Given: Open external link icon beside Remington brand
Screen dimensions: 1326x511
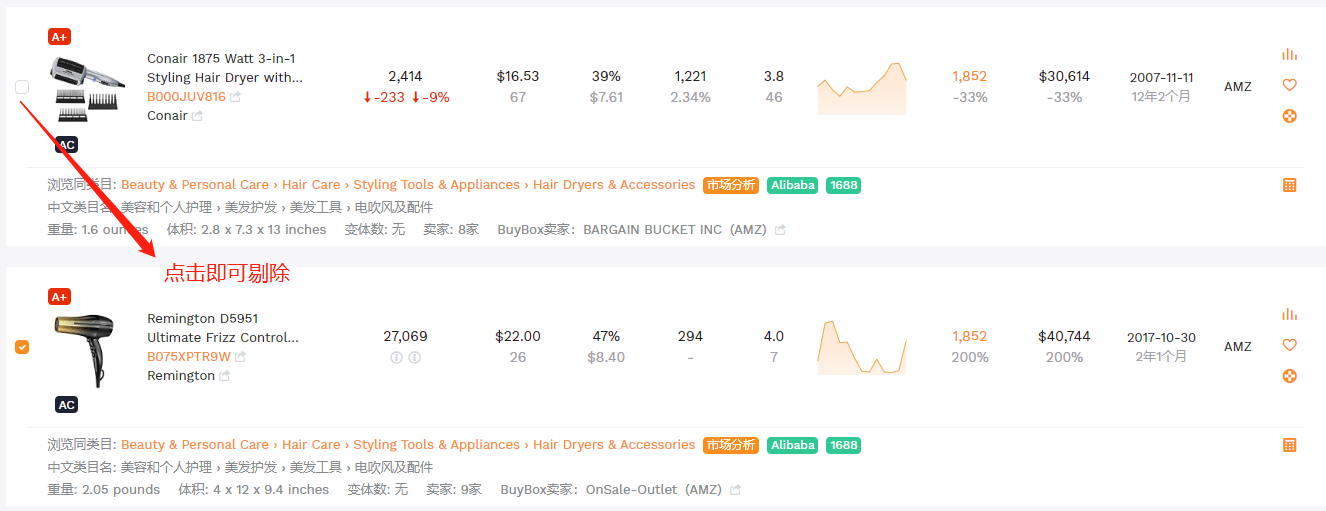Looking at the screenshot, I should click(224, 376).
